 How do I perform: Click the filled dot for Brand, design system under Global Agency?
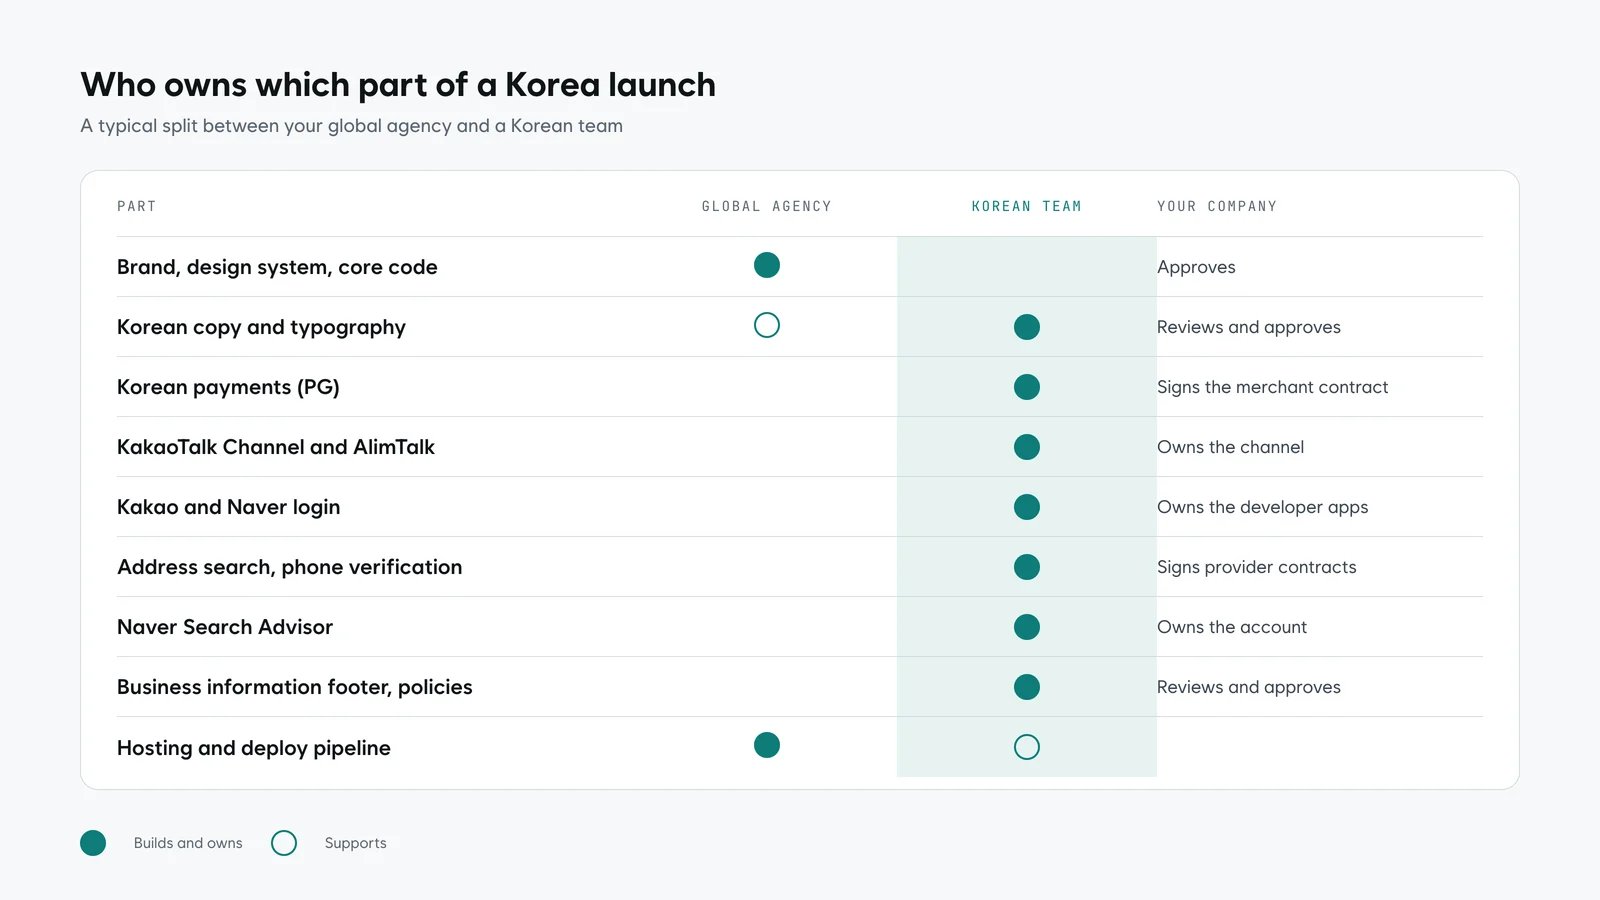point(767,265)
